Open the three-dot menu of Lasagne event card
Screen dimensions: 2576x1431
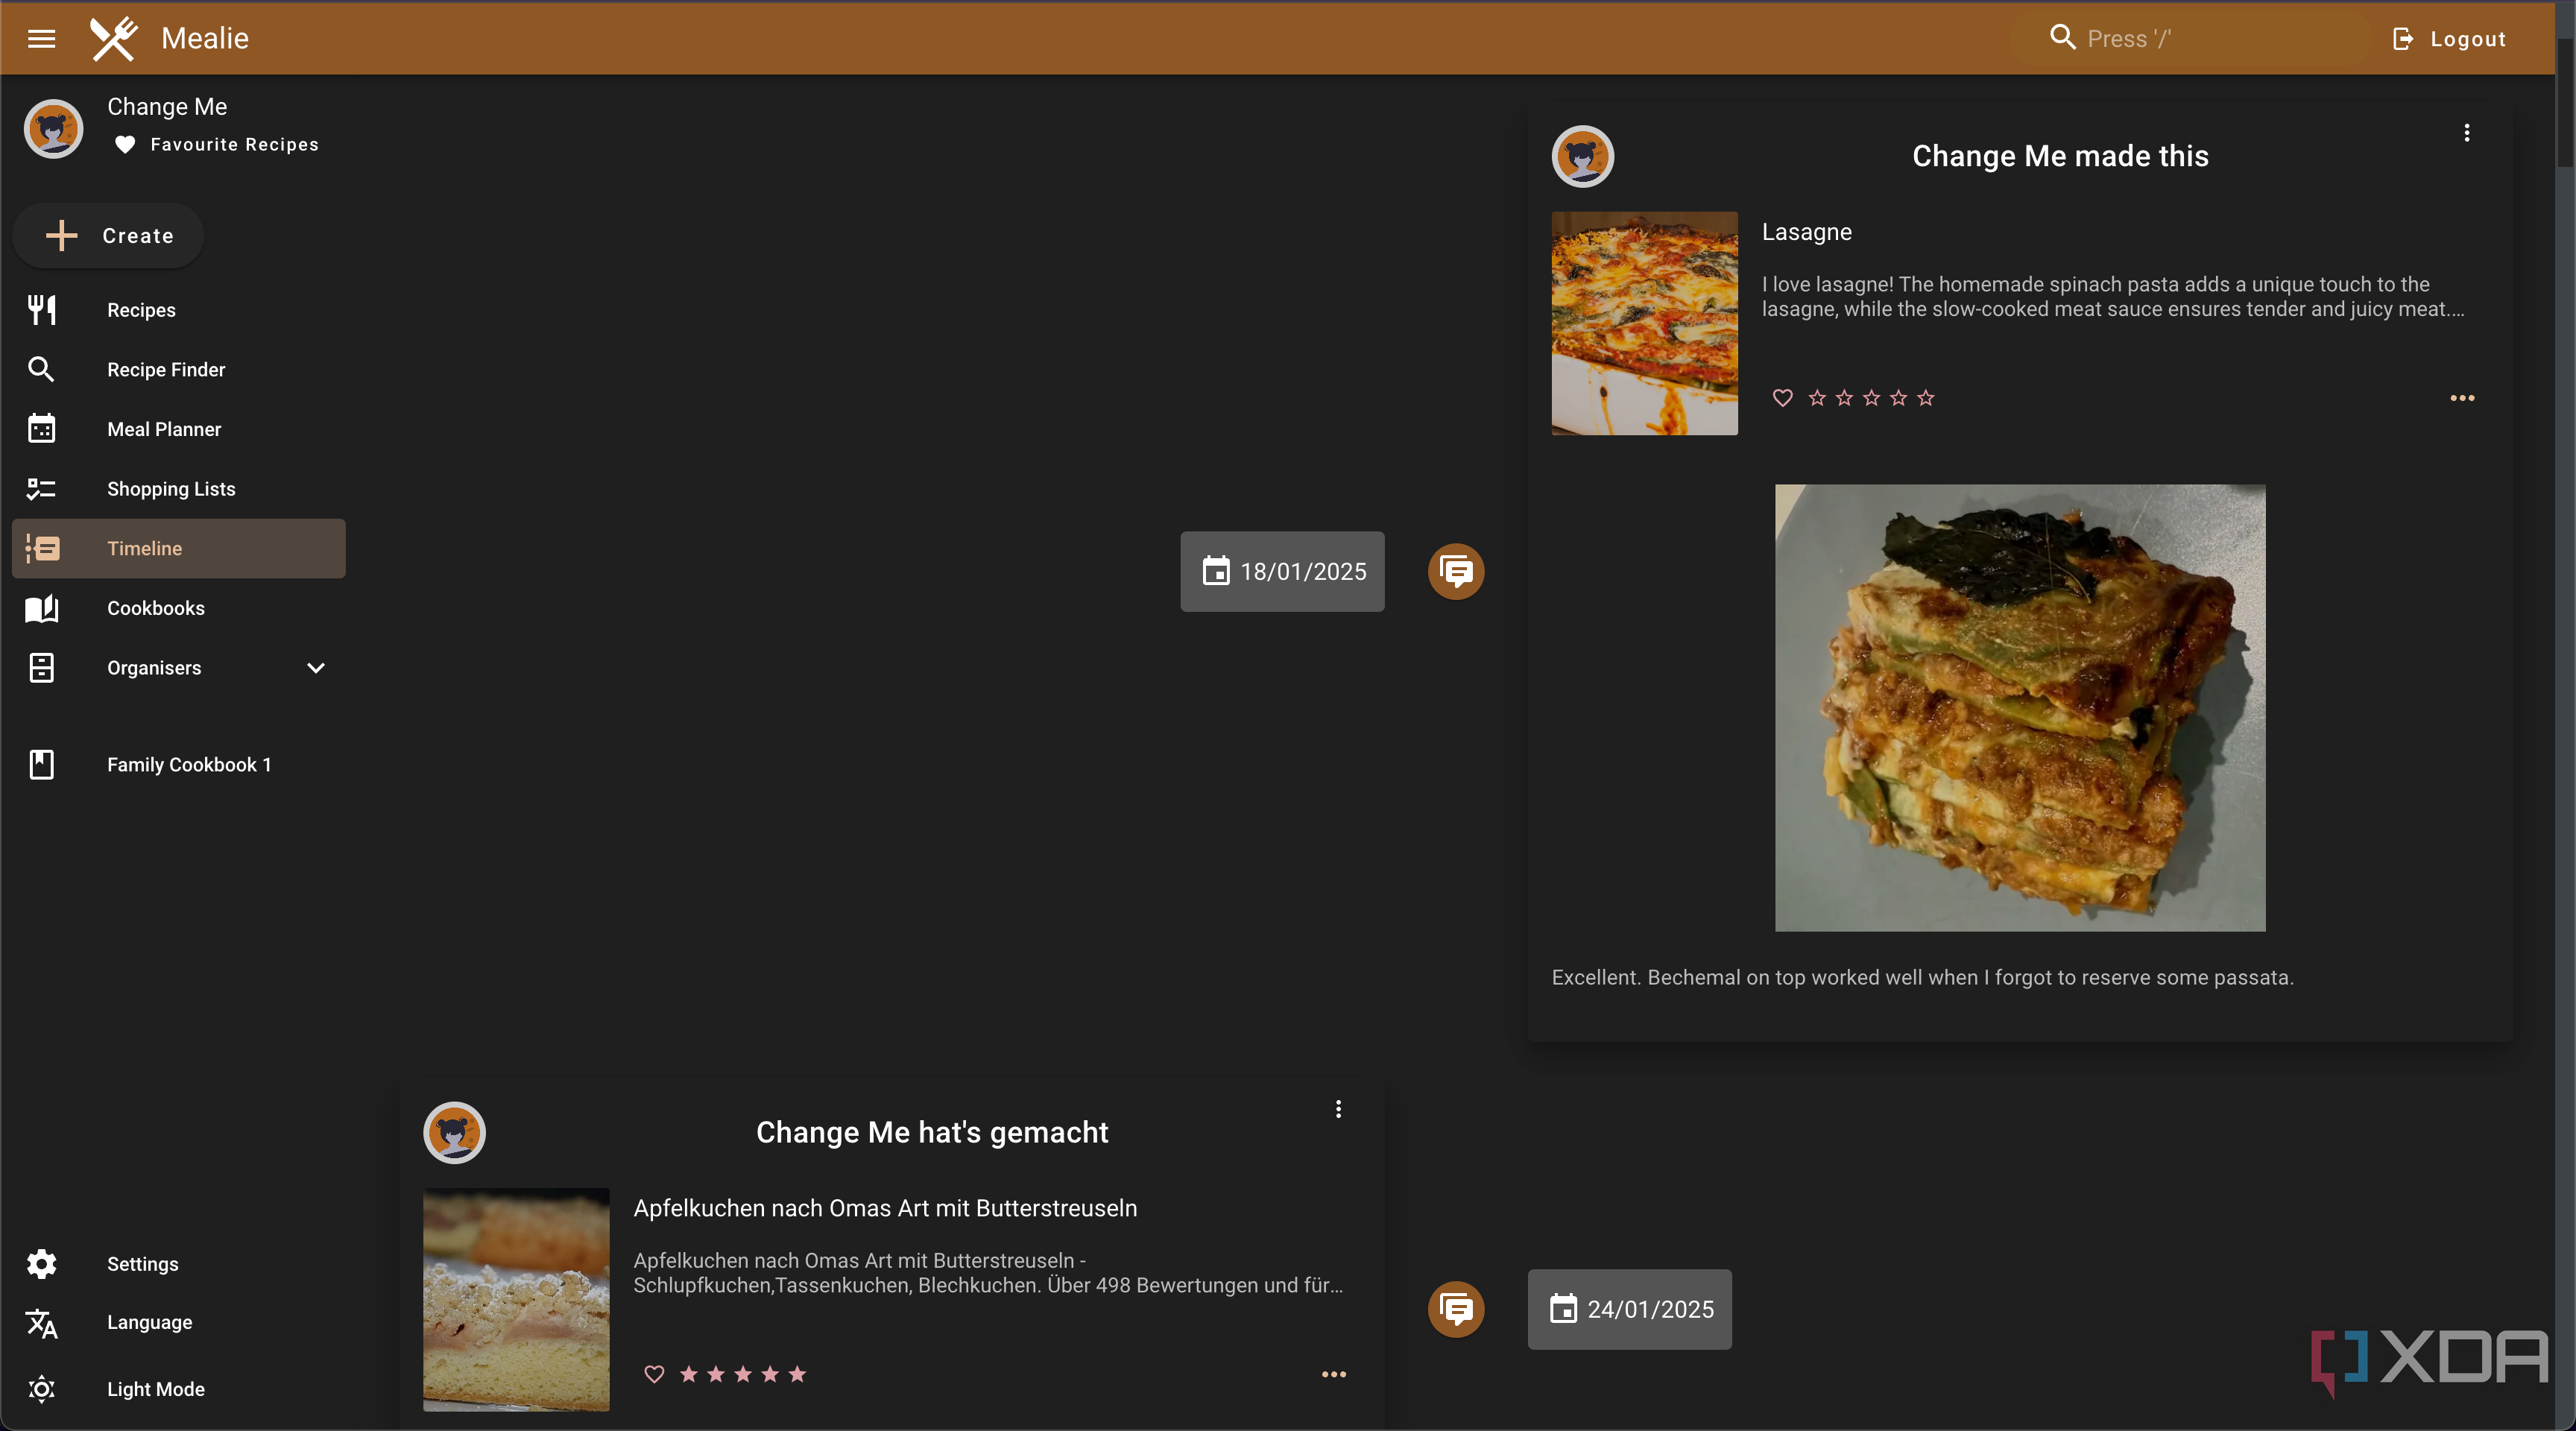(2467, 133)
